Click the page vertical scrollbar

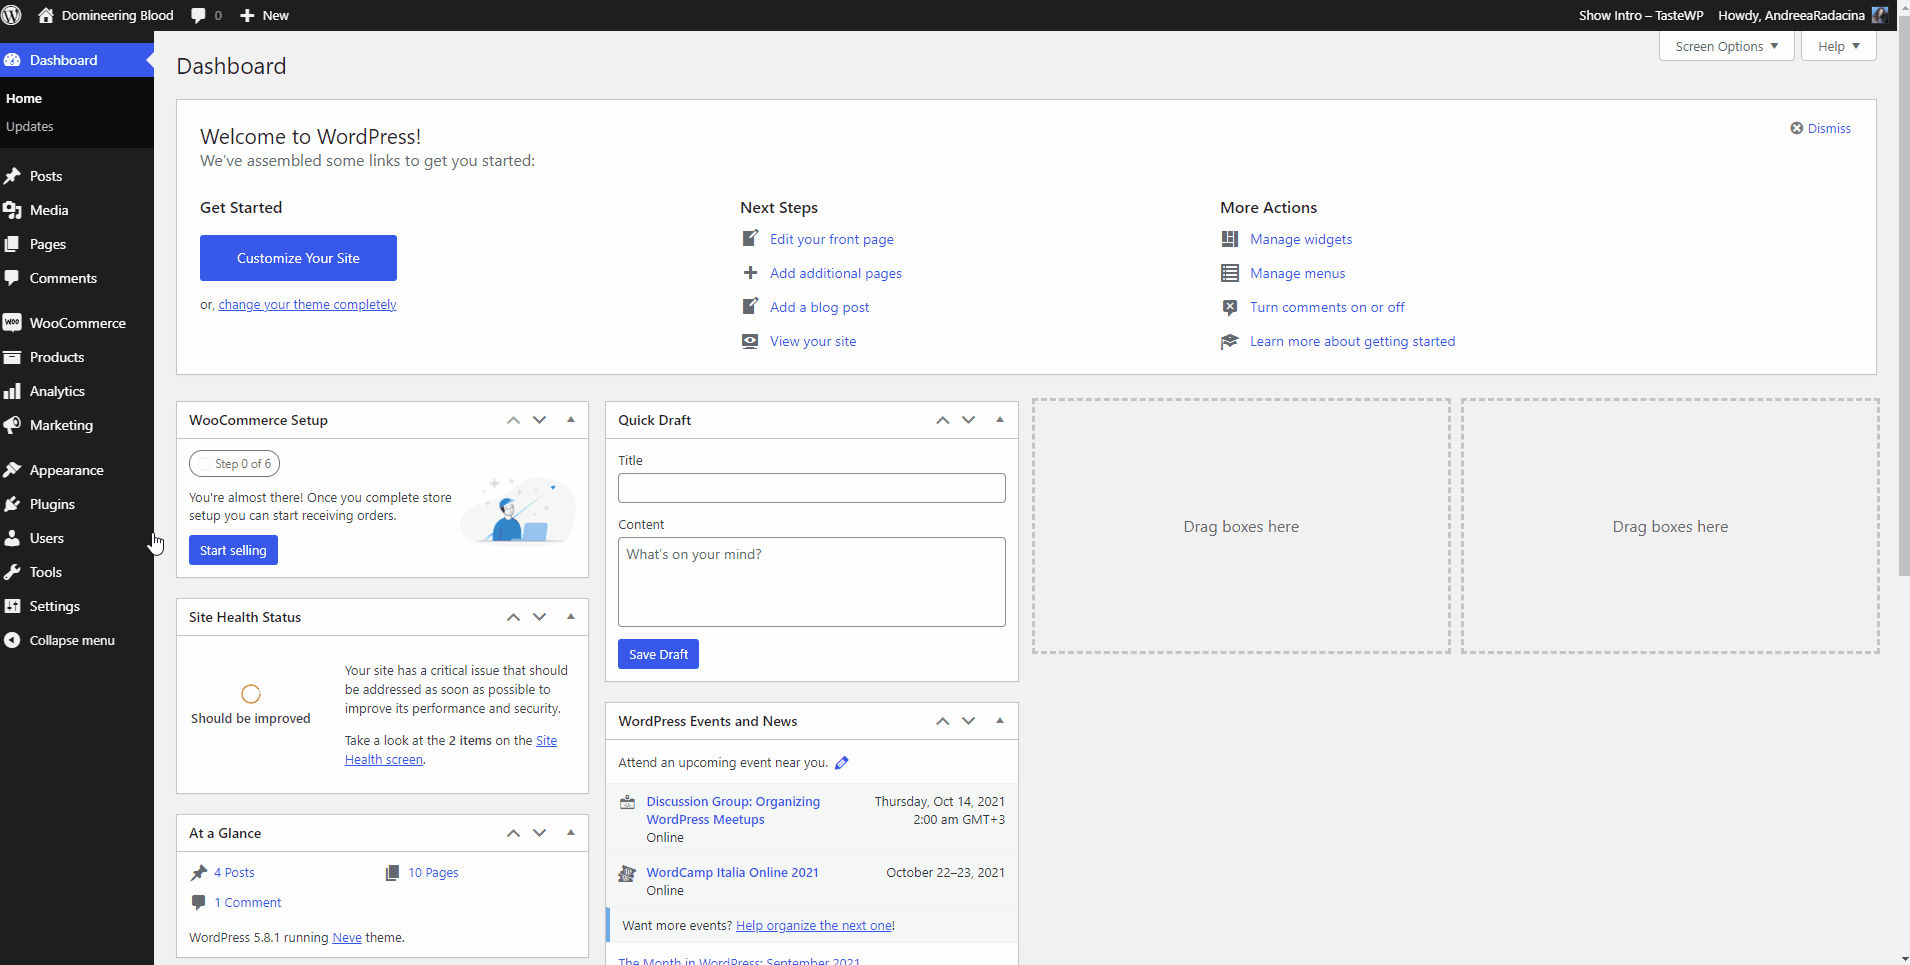point(1904,295)
